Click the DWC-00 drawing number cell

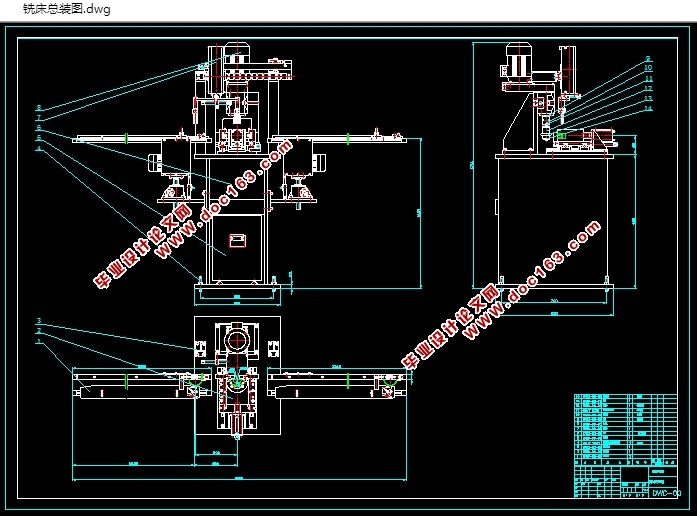[665, 493]
